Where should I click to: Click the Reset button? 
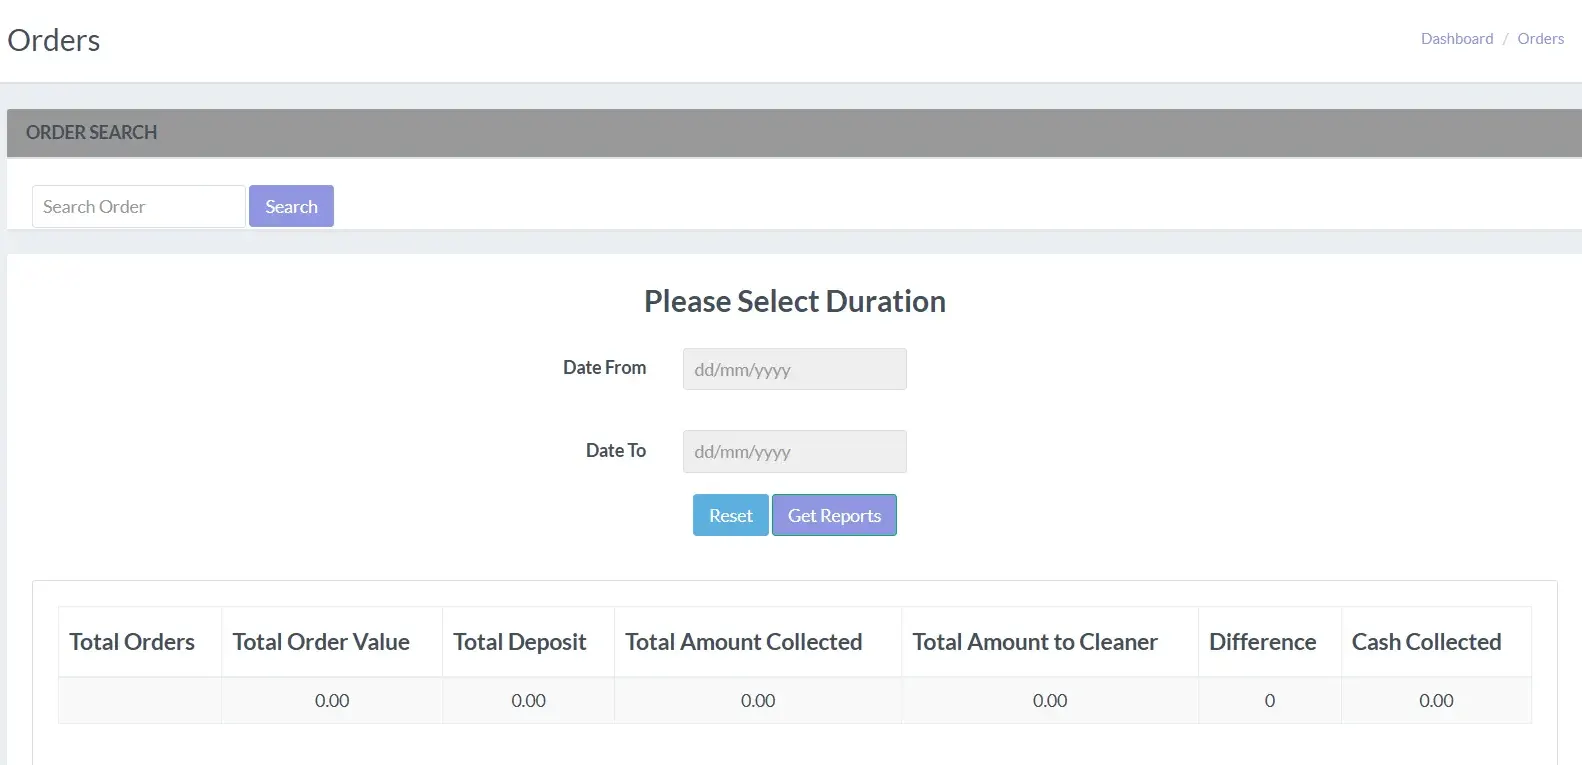tap(730, 516)
